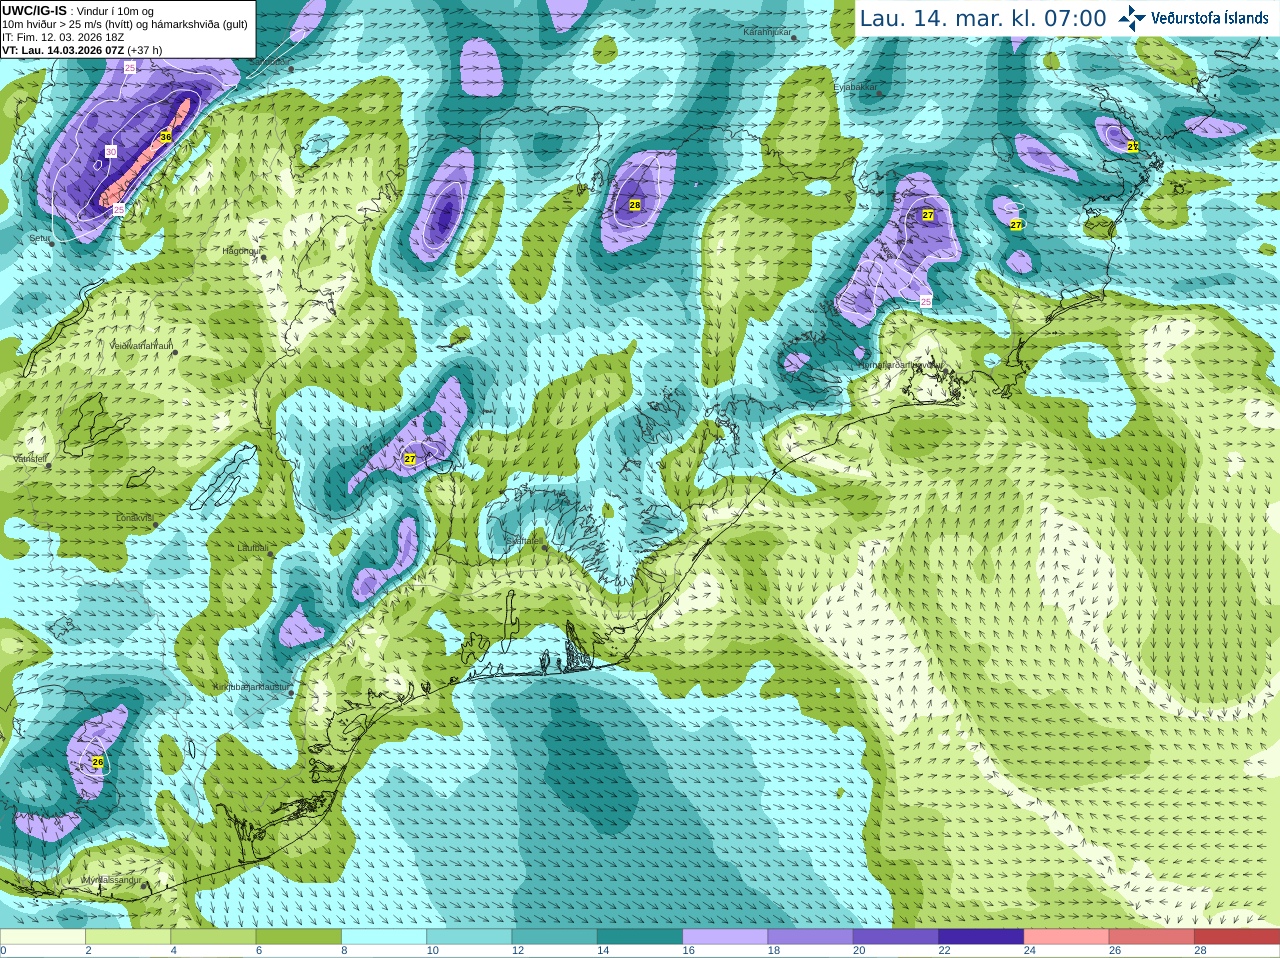The image size is (1280, 958).
Task: Click the Kirkjubæjarklaustur station label
Action: [251, 688]
